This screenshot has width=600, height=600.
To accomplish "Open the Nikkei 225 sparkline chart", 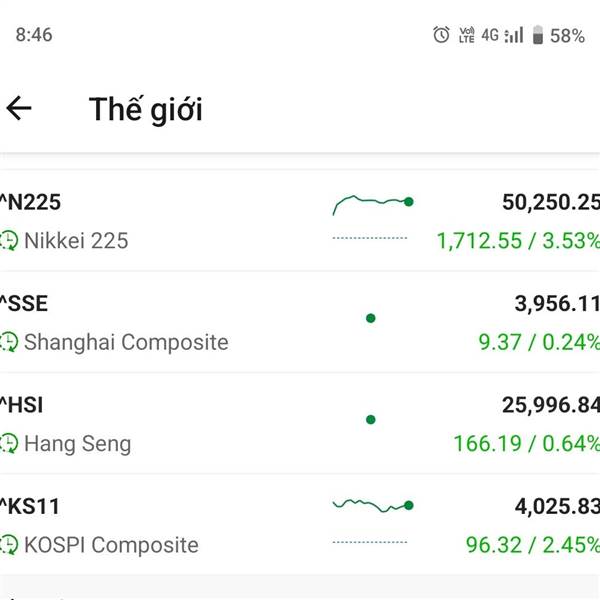I will click(x=372, y=204).
